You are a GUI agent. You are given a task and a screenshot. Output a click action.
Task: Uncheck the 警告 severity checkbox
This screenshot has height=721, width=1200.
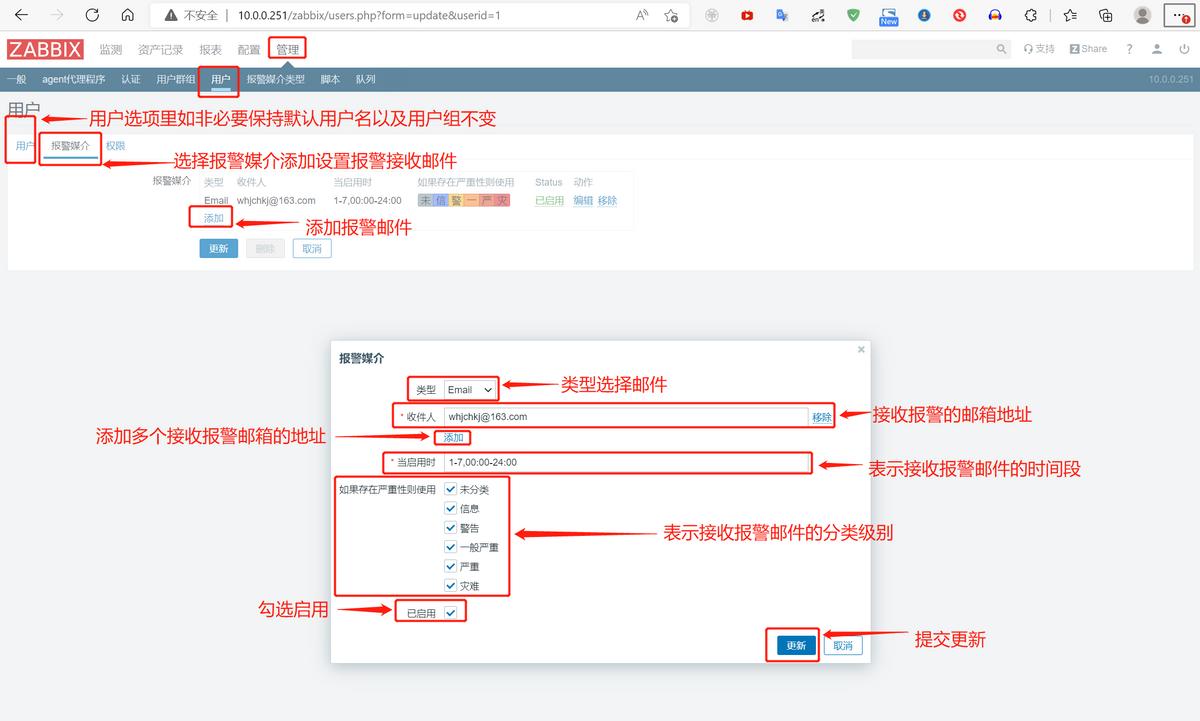(x=451, y=527)
